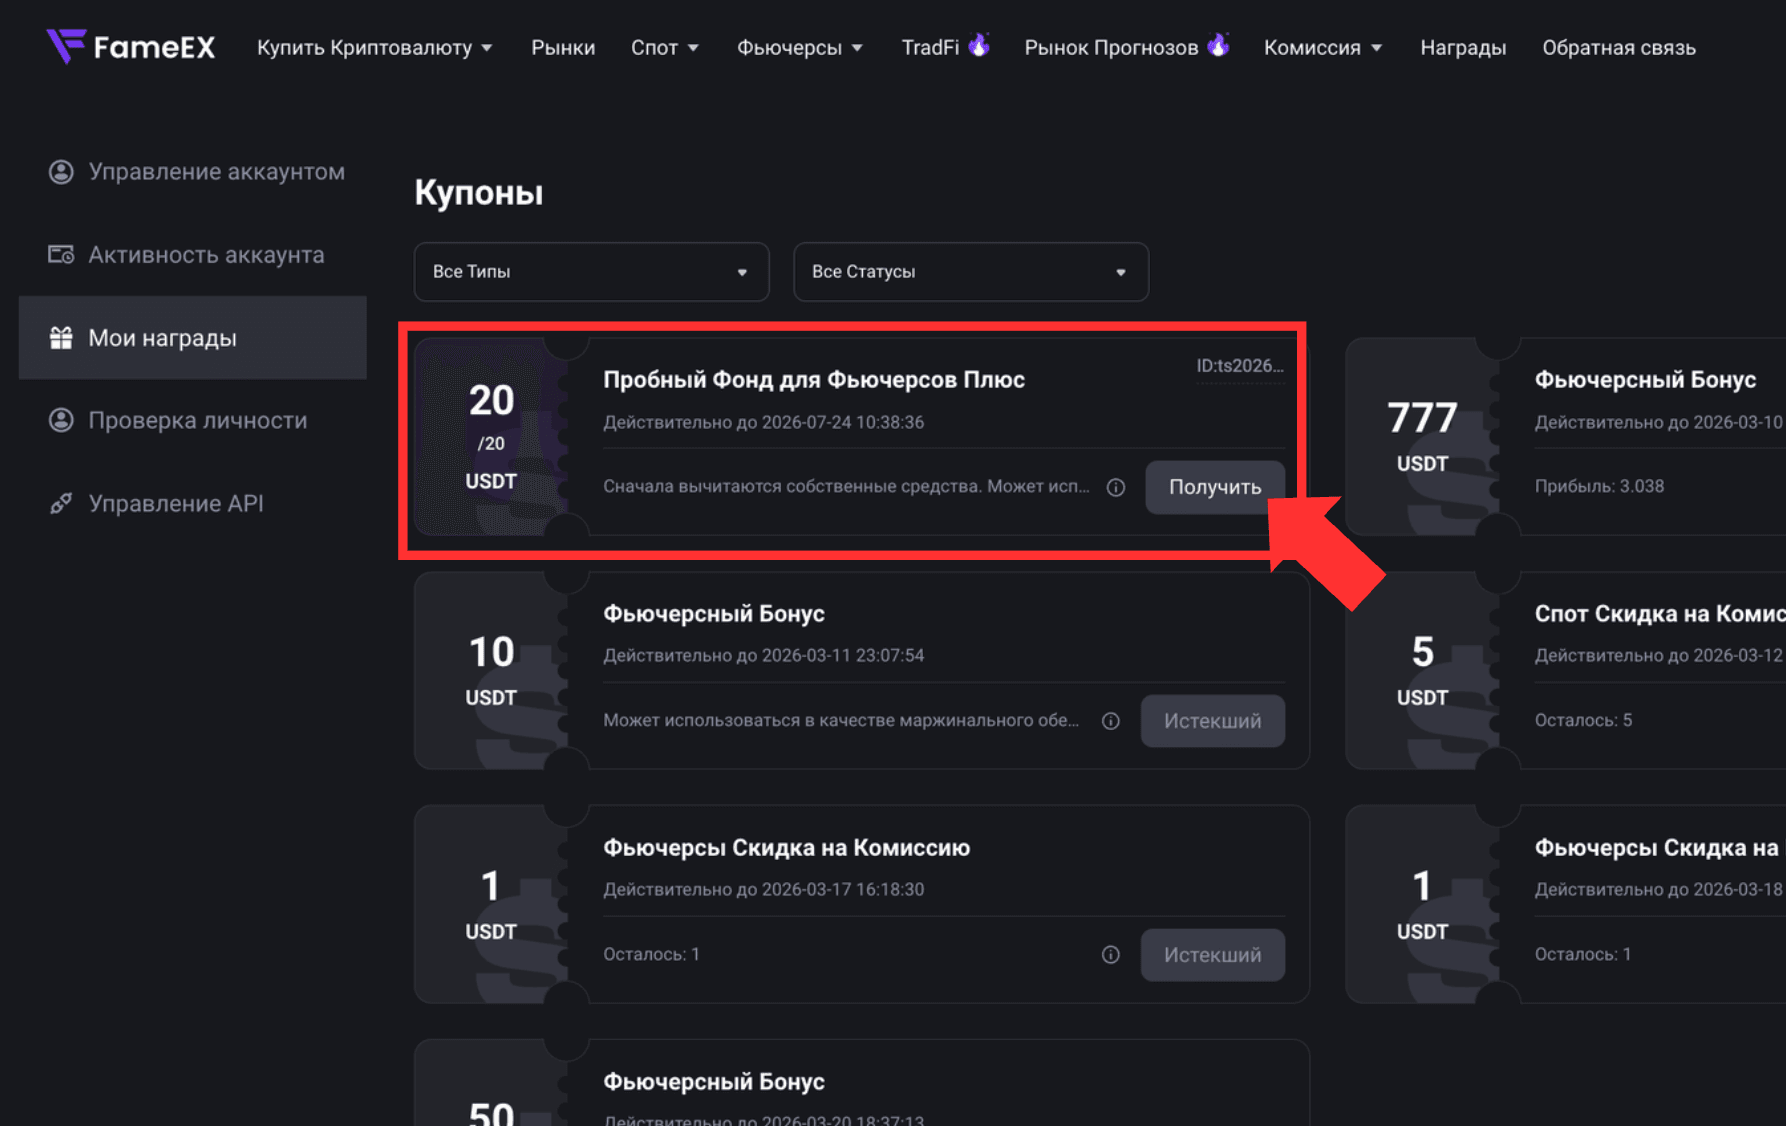Open the Все Типы dropdown
The width and height of the screenshot is (1786, 1126).
[x=592, y=272]
